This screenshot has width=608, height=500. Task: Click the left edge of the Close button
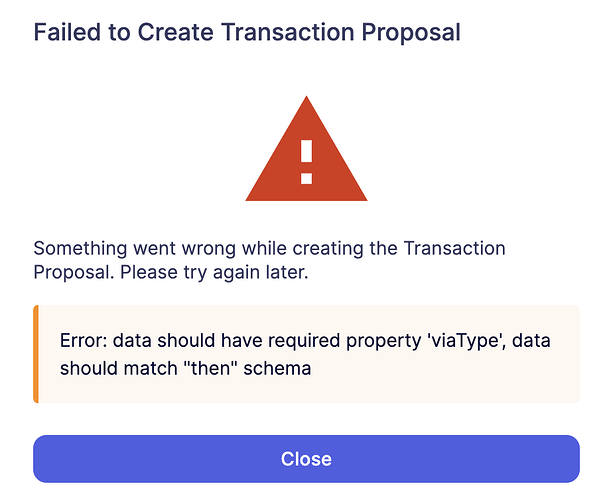click(42, 459)
